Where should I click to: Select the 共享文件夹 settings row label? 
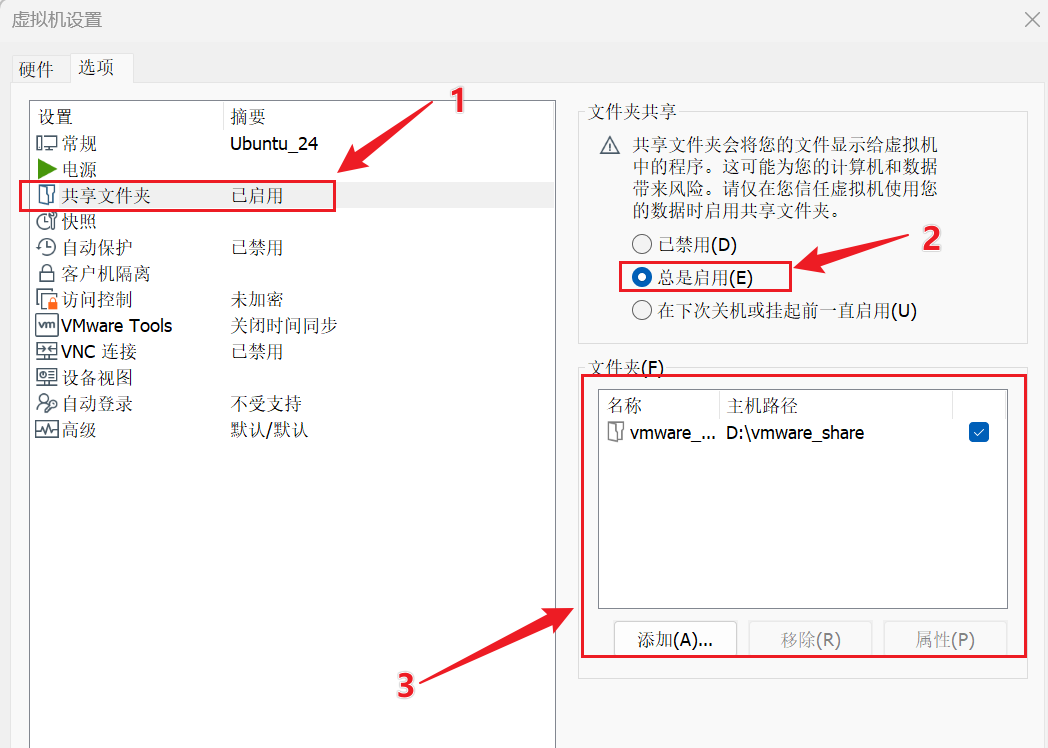click(x=106, y=196)
